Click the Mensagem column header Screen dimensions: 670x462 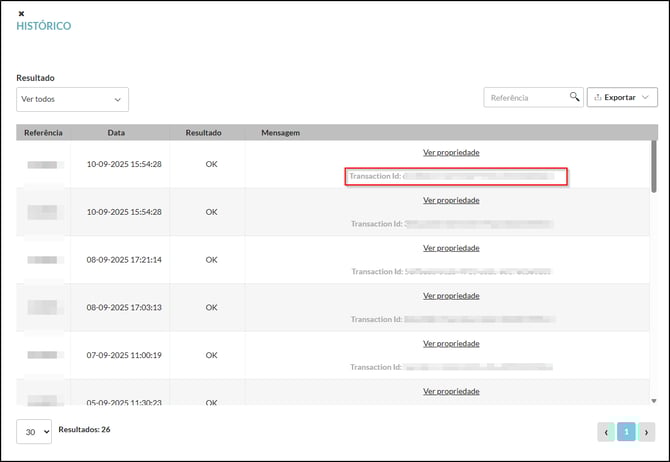click(280, 132)
